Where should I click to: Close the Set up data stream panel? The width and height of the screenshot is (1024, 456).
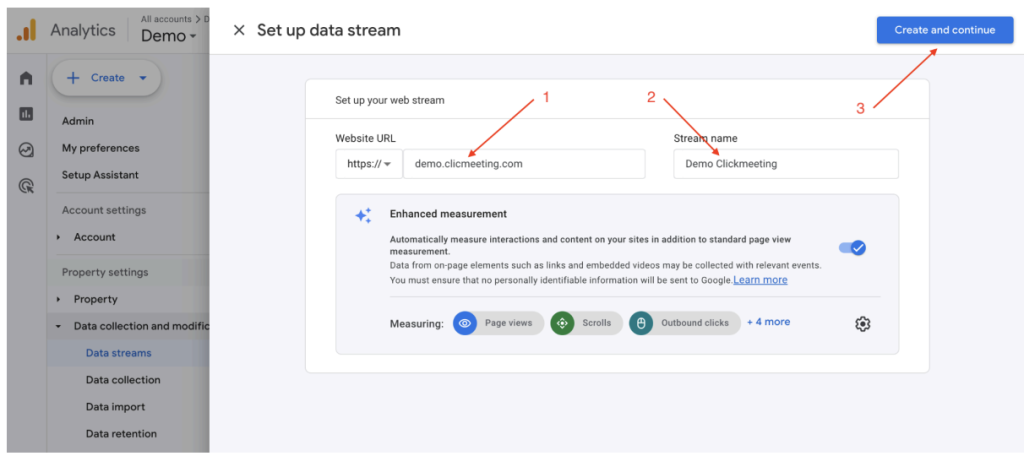(x=239, y=30)
